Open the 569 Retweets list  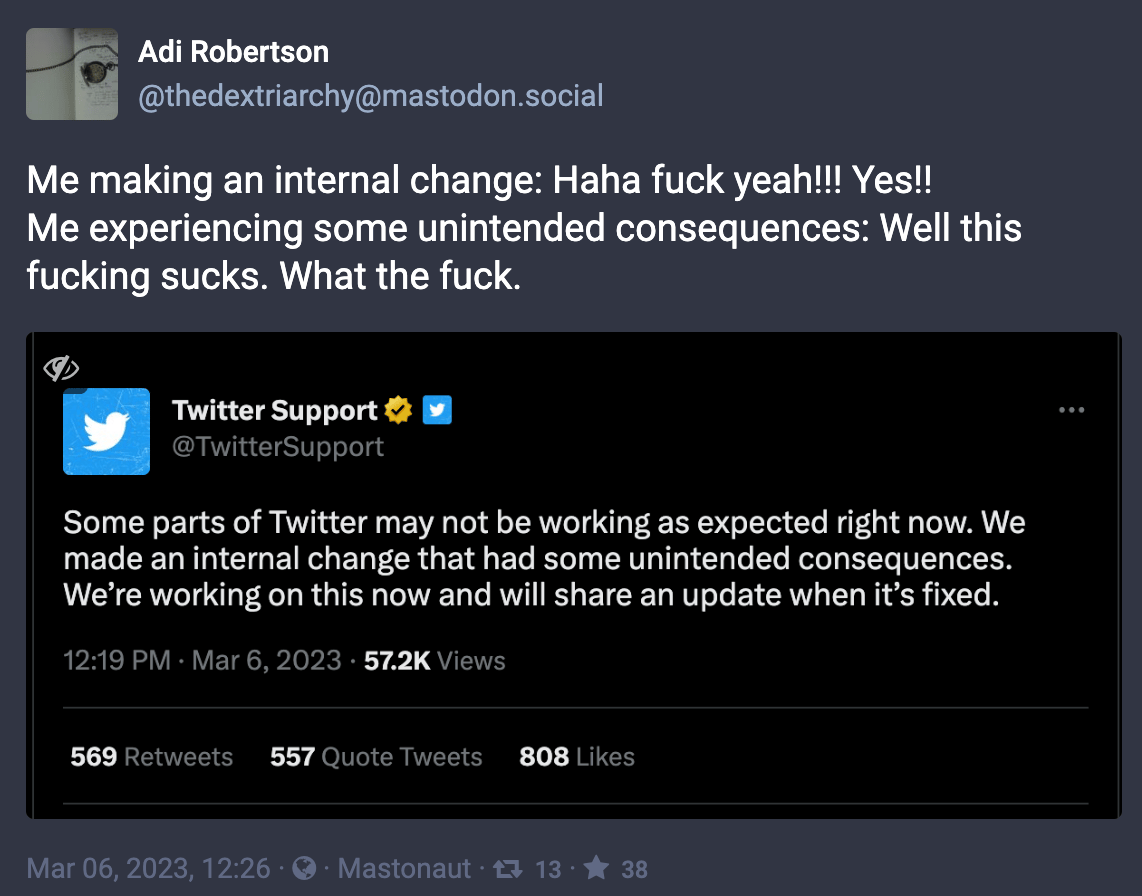(x=151, y=757)
